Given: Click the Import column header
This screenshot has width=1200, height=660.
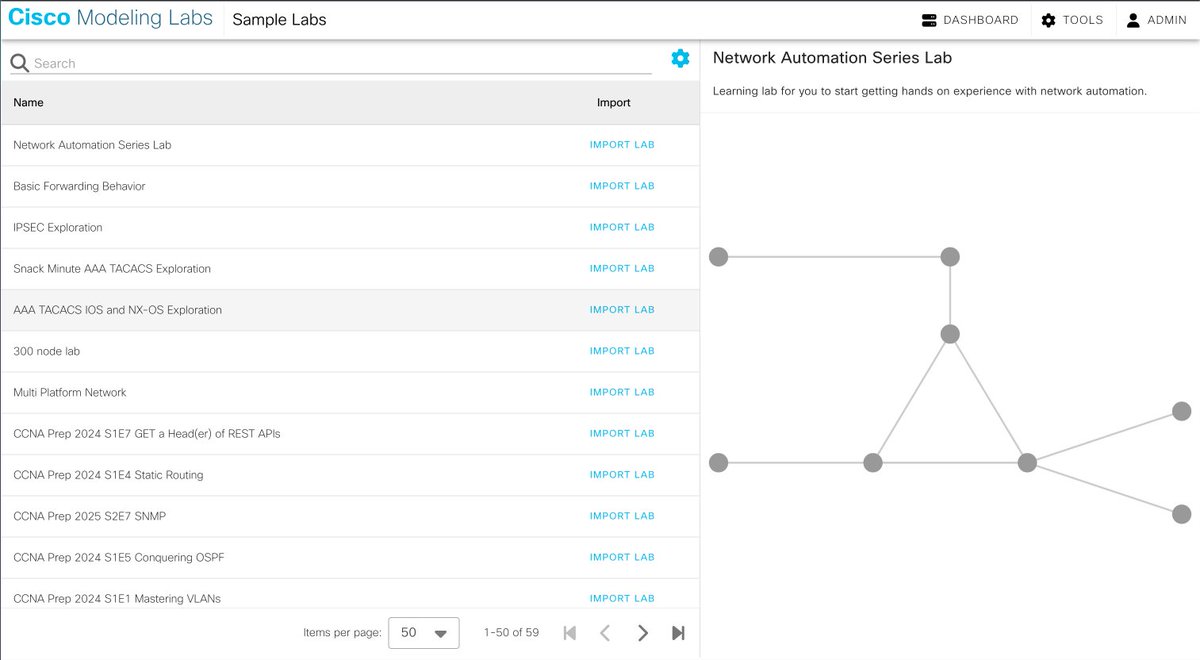Looking at the screenshot, I should coord(614,102).
